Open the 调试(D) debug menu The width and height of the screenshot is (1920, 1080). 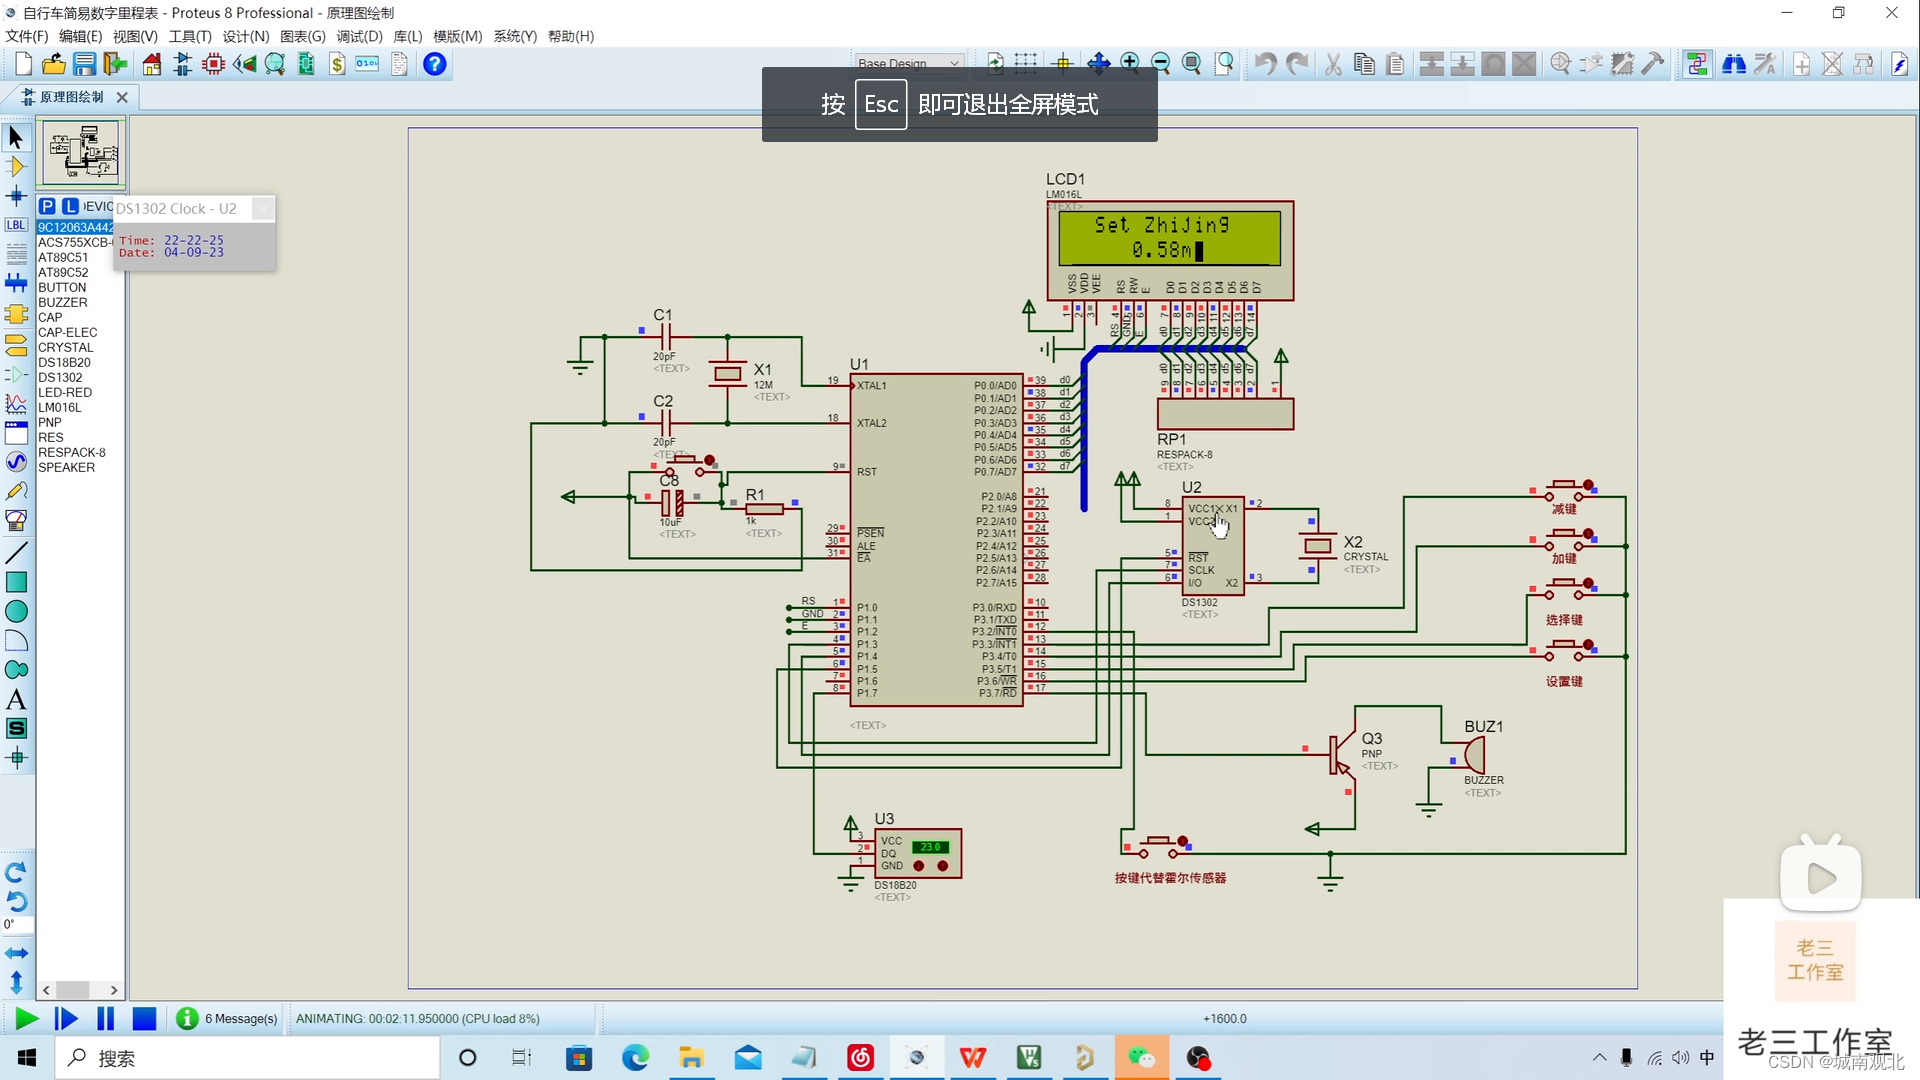[359, 36]
